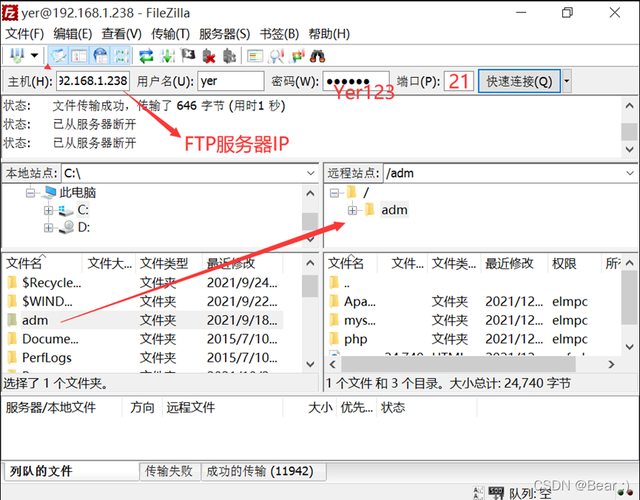Open 编辑(E) menu
This screenshot has width=640, height=500.
click(x=73, y=34)
